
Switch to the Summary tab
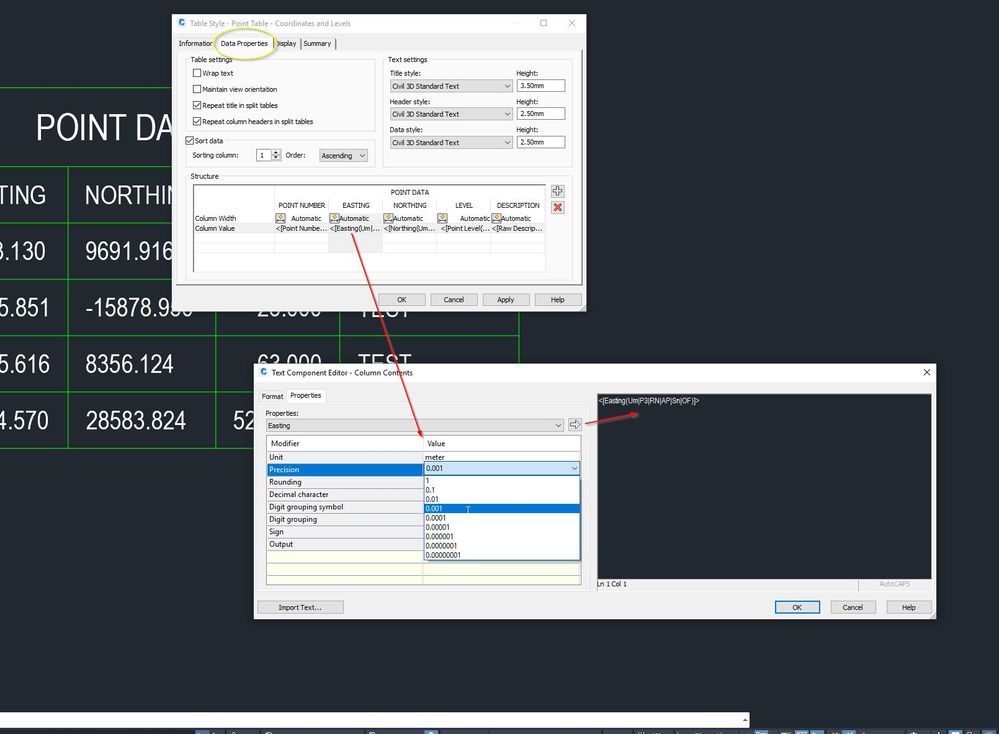click(x=317, y=43)
